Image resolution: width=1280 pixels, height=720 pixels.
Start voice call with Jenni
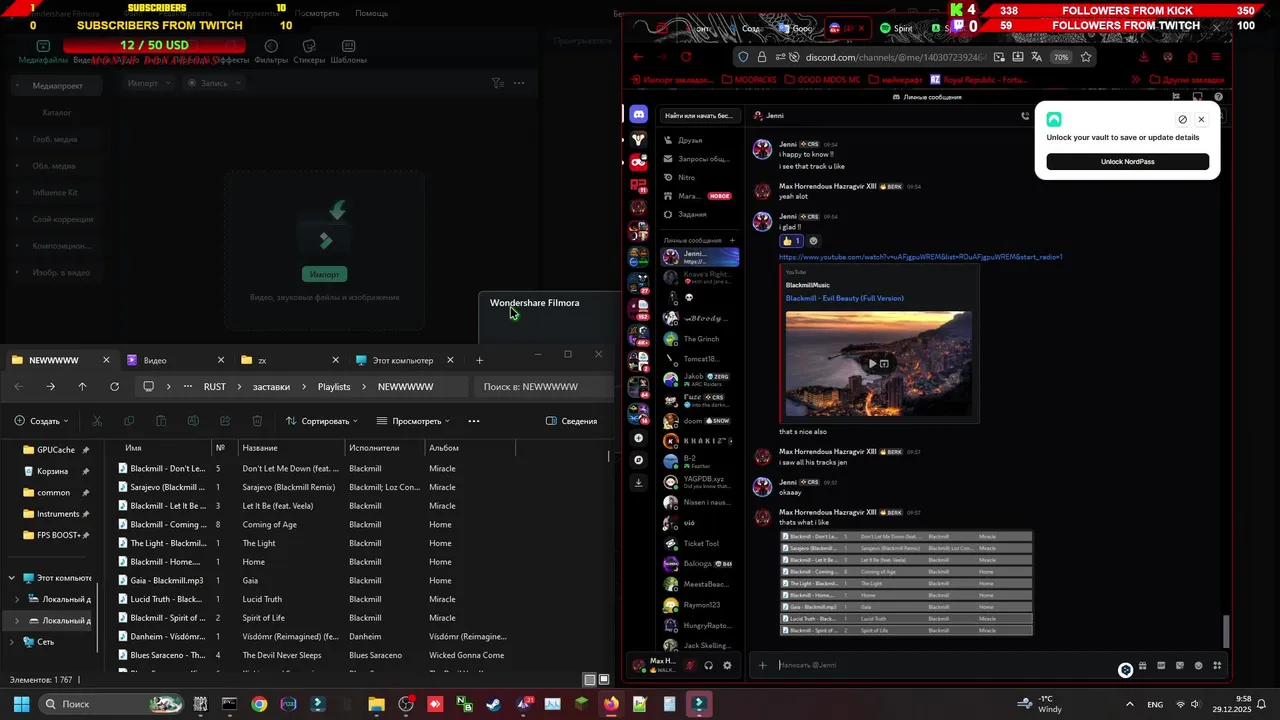coord(1025,116)
